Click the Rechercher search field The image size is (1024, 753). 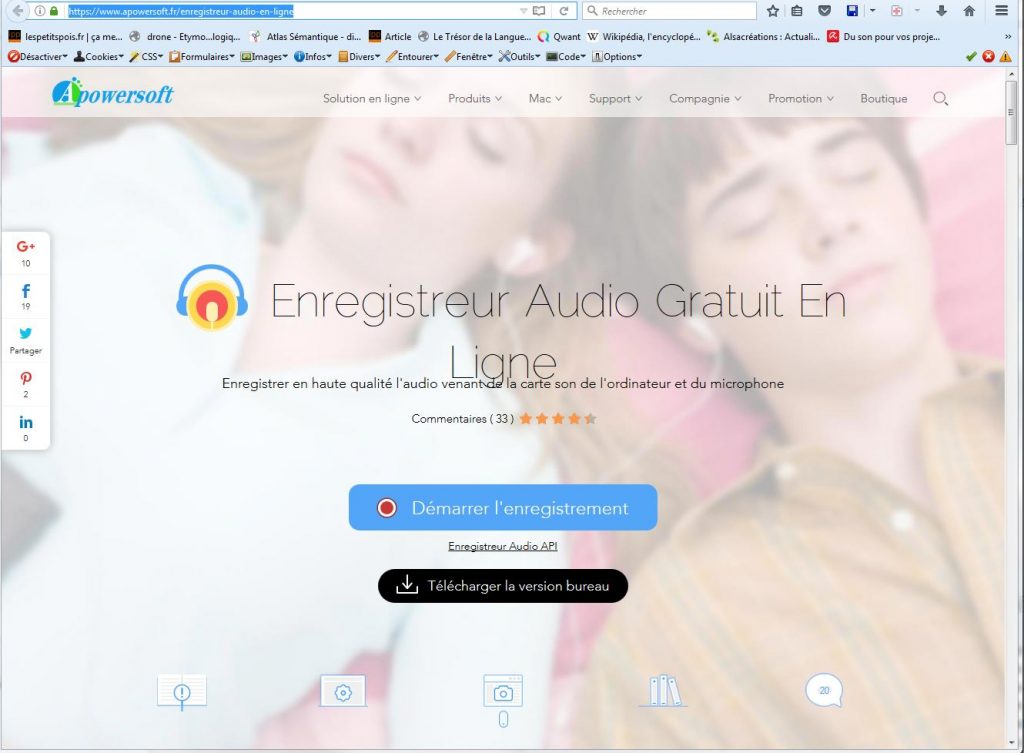pos(669,11)
